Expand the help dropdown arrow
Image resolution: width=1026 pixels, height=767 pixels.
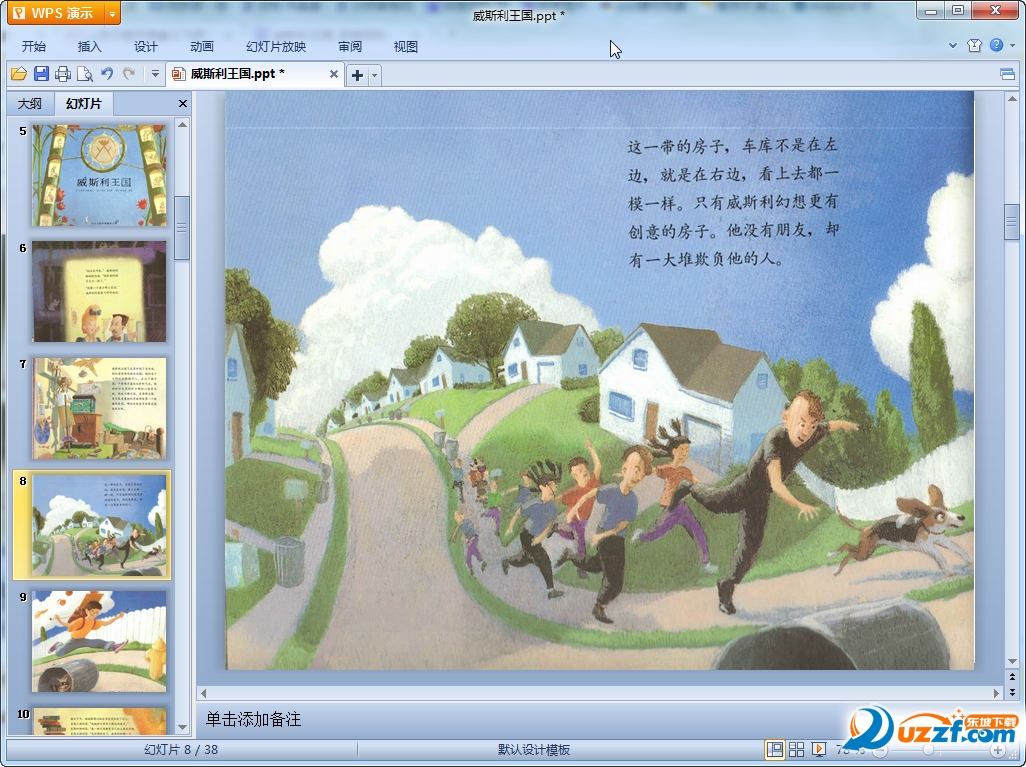tap(1012, 46)
